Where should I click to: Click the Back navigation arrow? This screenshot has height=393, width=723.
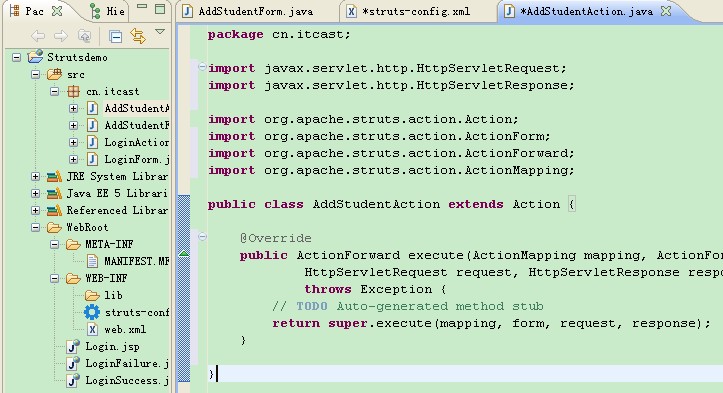pos(38,36)
